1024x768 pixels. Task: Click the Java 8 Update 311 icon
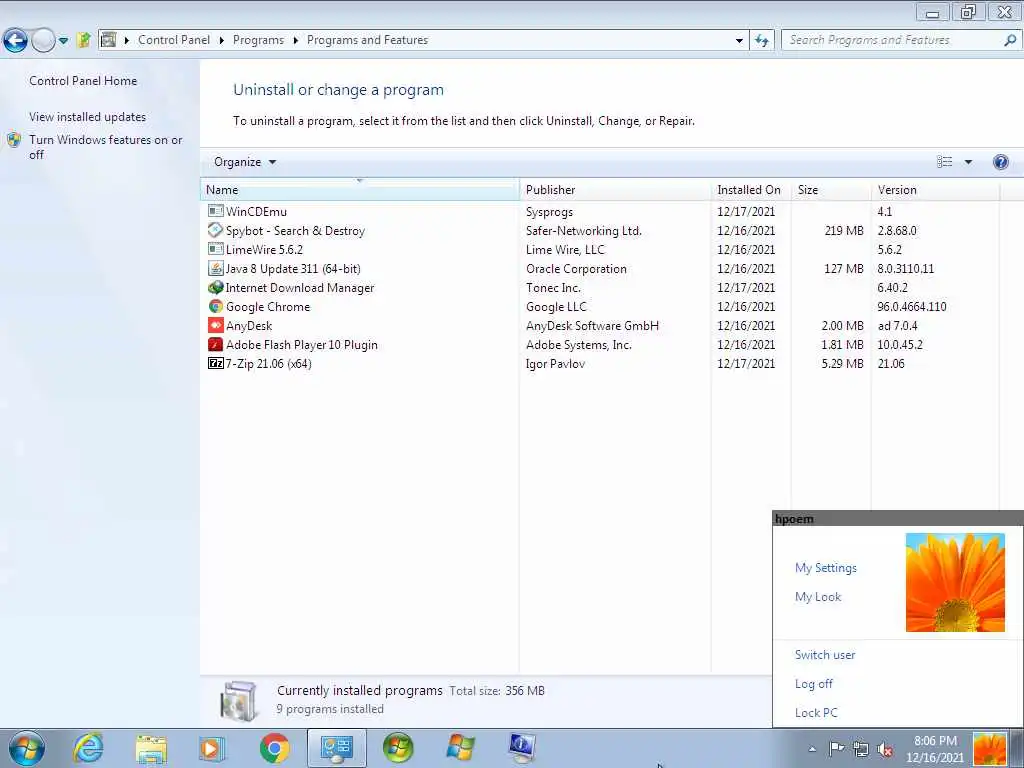click(x=216, y=268)
